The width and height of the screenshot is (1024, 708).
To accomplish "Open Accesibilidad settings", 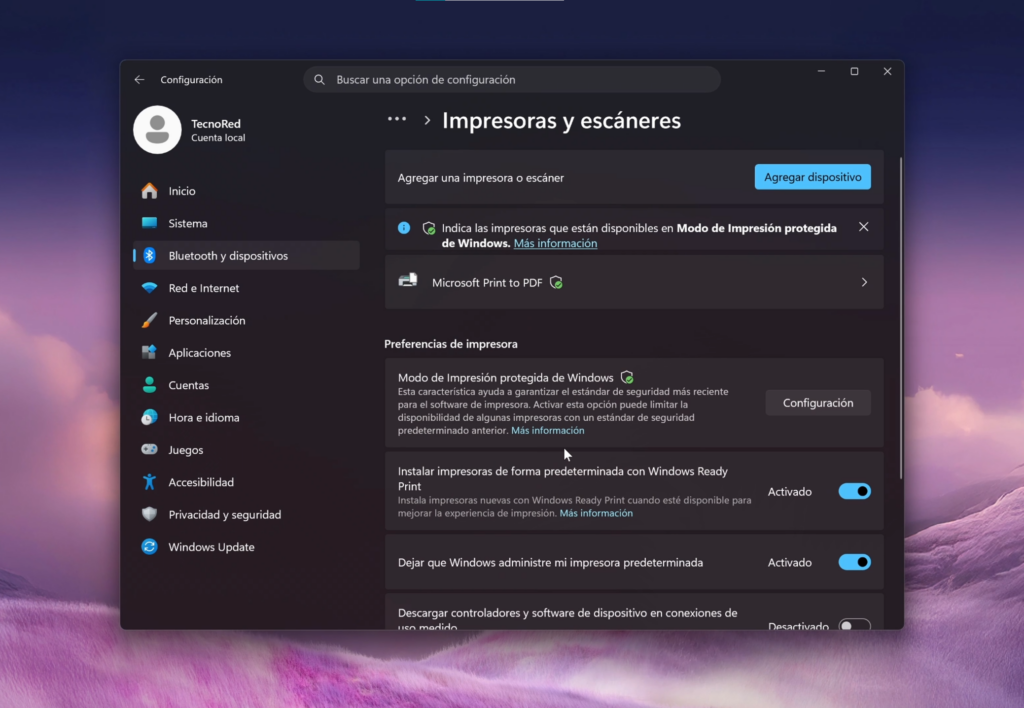I will [246, 482].
